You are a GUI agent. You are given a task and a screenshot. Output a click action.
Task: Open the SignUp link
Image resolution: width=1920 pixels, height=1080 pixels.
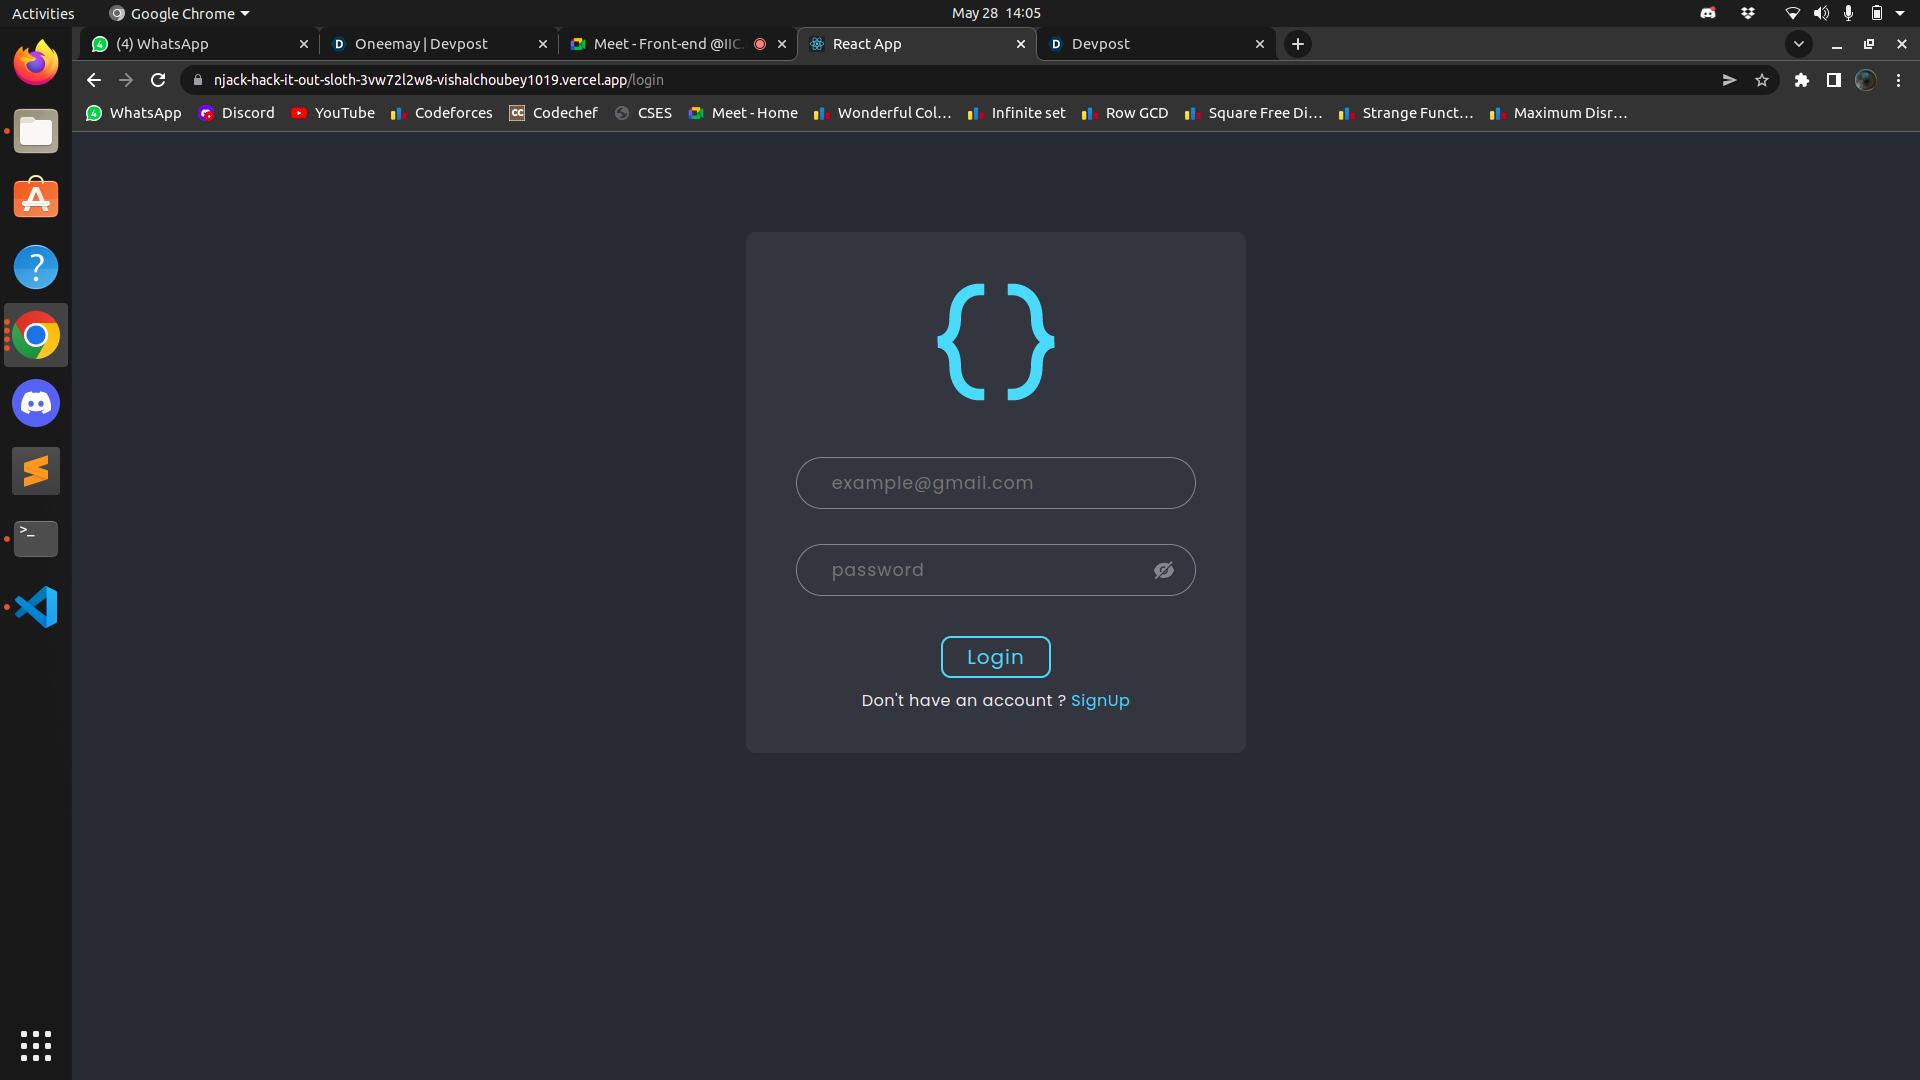(1100, 700)
